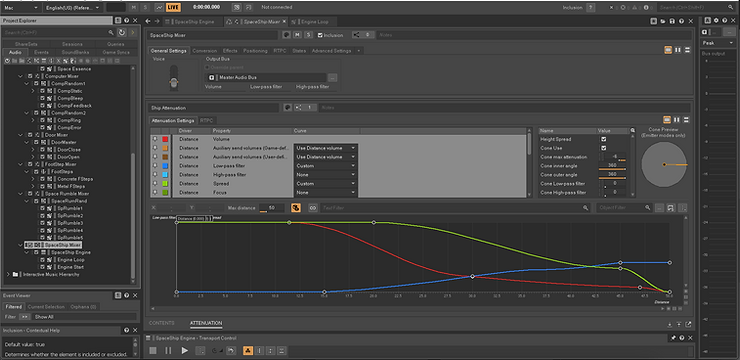The height and width of the screenshot is (360, 740).
Task: Click the profiler graph icon beside LIVE
Action: tap(159, 7)
